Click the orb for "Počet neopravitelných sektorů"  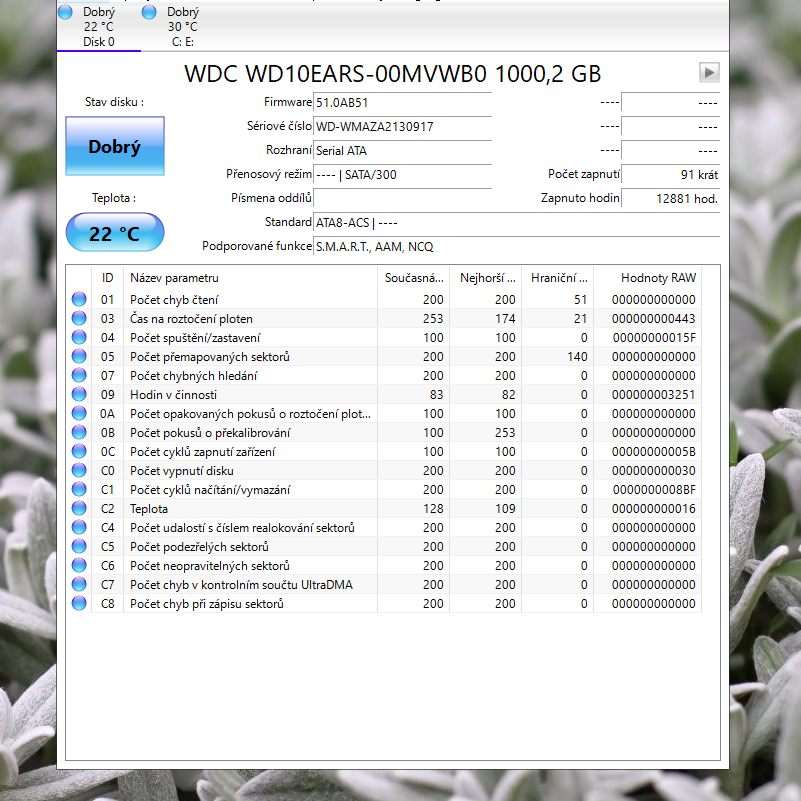click(x=78, y=565)
